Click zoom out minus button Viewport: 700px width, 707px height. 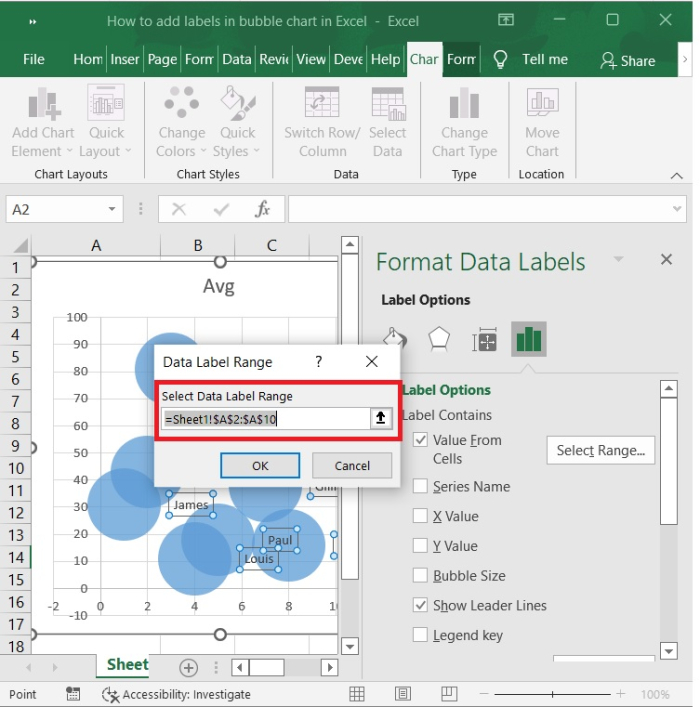coord(484,694)
